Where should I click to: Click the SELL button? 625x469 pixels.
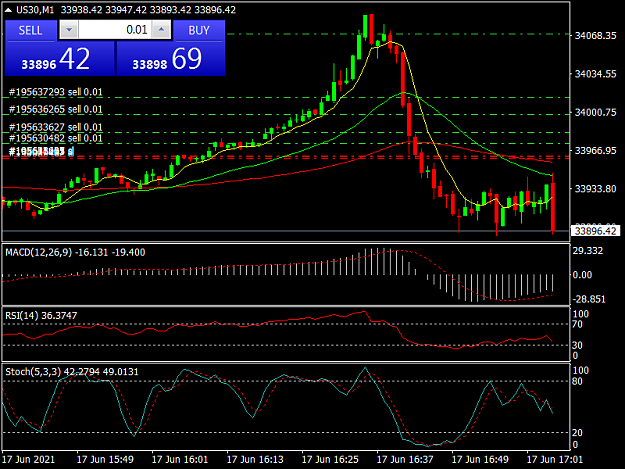(30, 30)
